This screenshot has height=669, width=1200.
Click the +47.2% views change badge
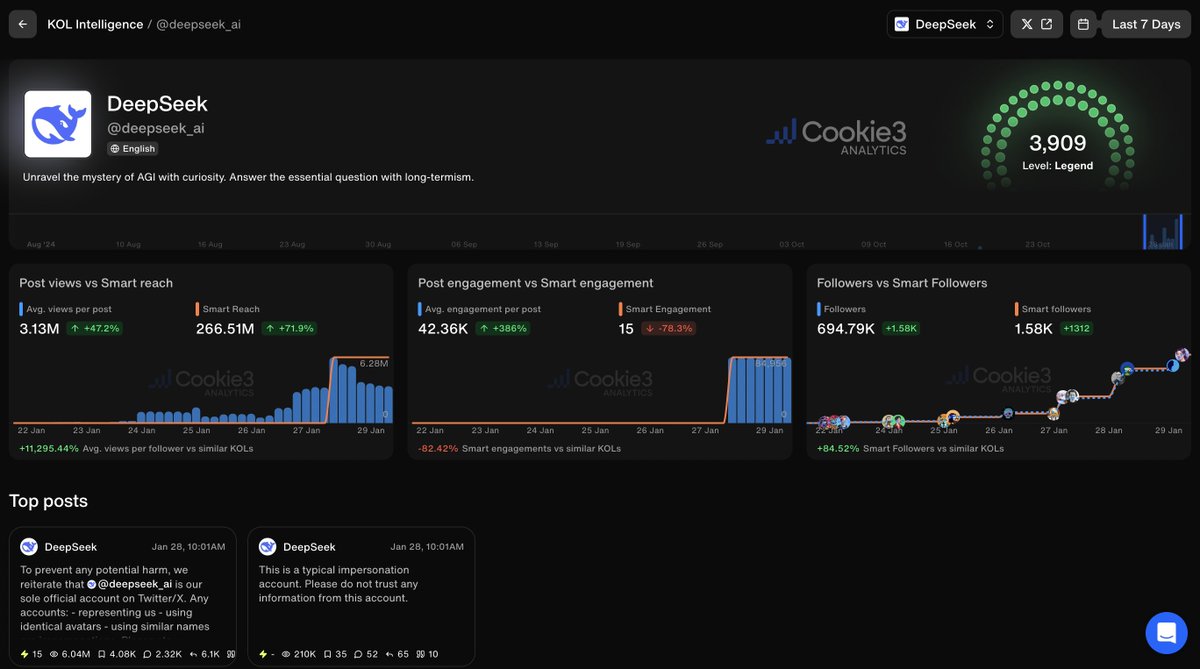click(x=95, y=328)
